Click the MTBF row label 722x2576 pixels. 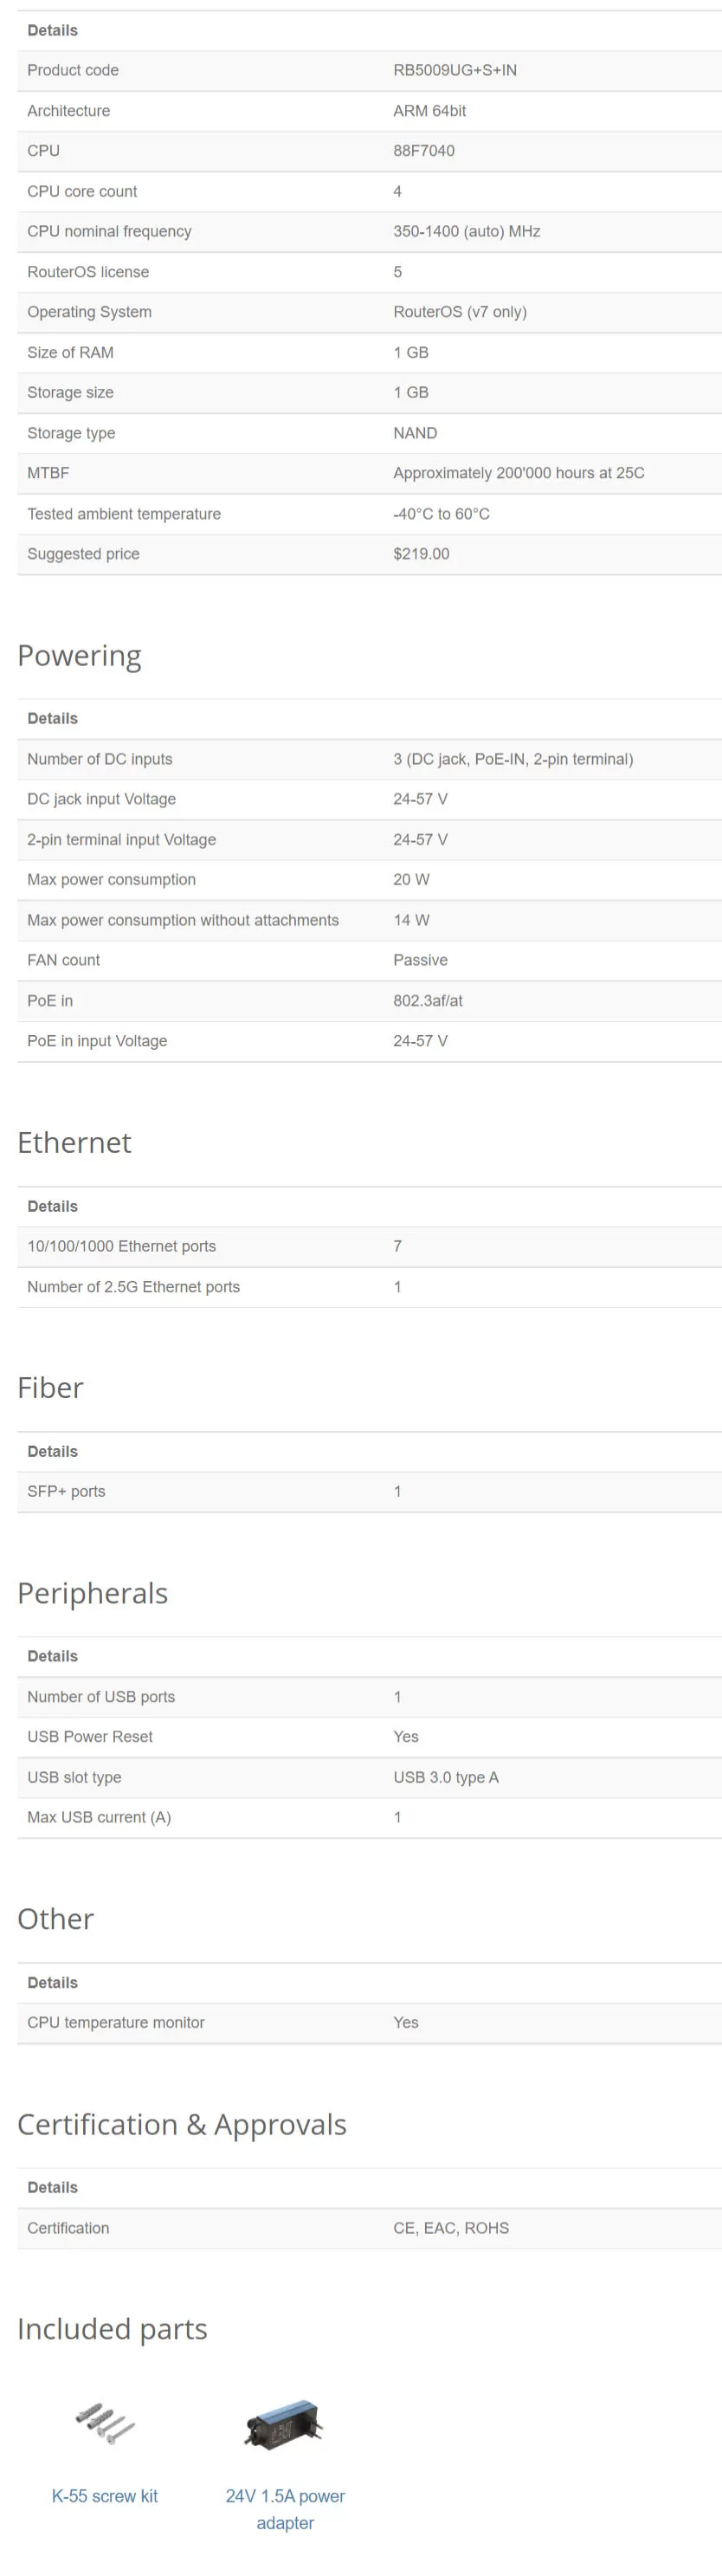click(48, 473)
